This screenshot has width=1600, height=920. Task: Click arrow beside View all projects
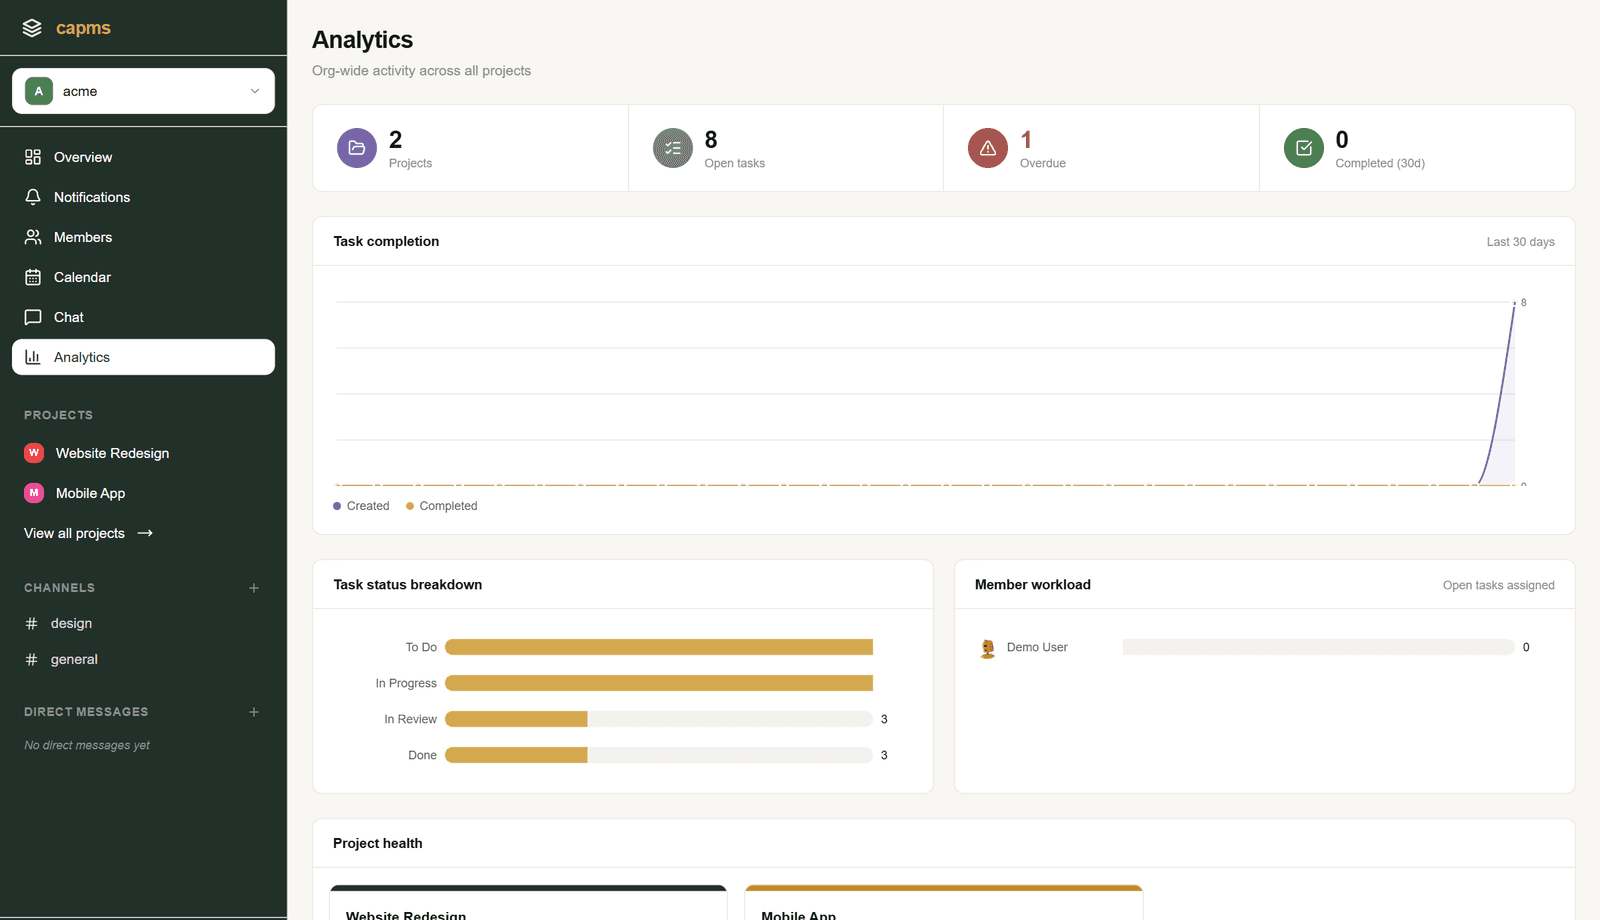tap(145, 533)
